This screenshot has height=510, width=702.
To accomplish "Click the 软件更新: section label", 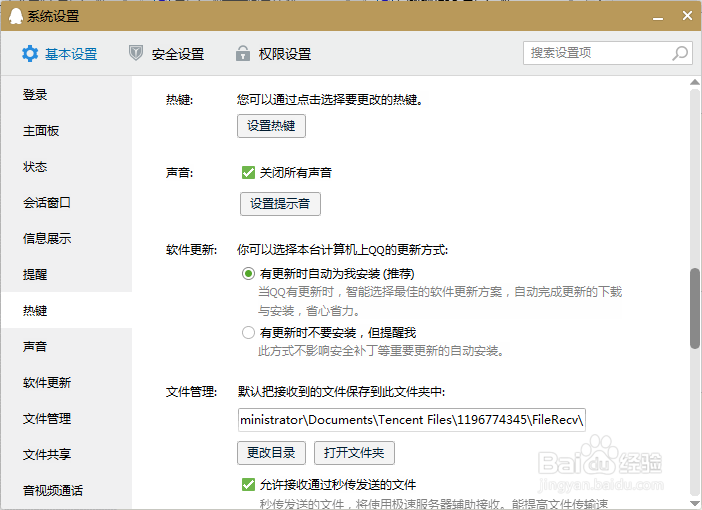I will [x=192, y=249].
